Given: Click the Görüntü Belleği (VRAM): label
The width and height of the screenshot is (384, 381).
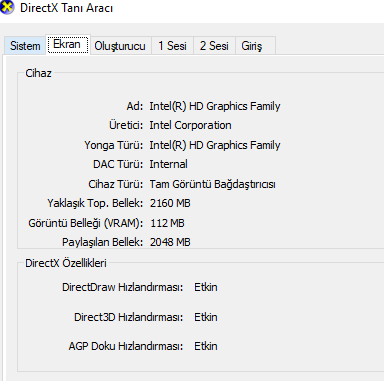Looking at the screenshot, I should [86, 223].
